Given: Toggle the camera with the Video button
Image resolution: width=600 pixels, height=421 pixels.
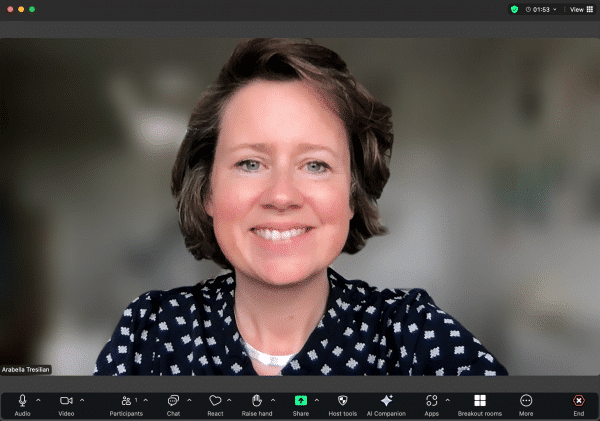Looking at the screenshot, I should pyautogui.click(x=66, y=401).
